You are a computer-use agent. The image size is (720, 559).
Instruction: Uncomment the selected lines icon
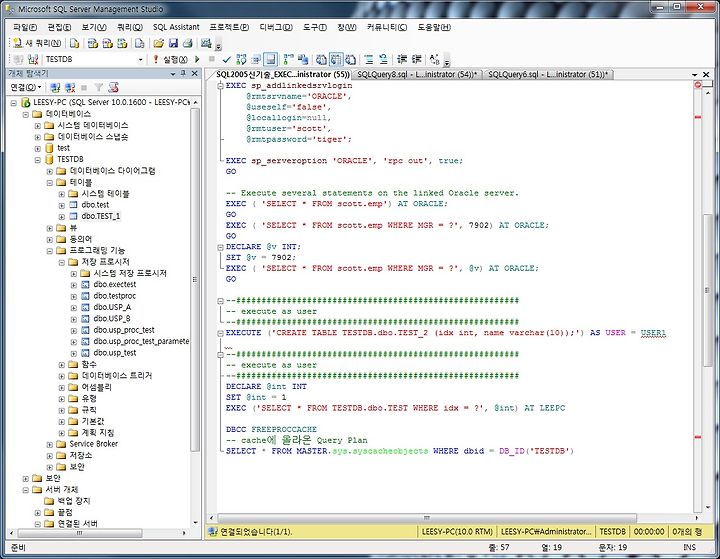pos(383,59)
